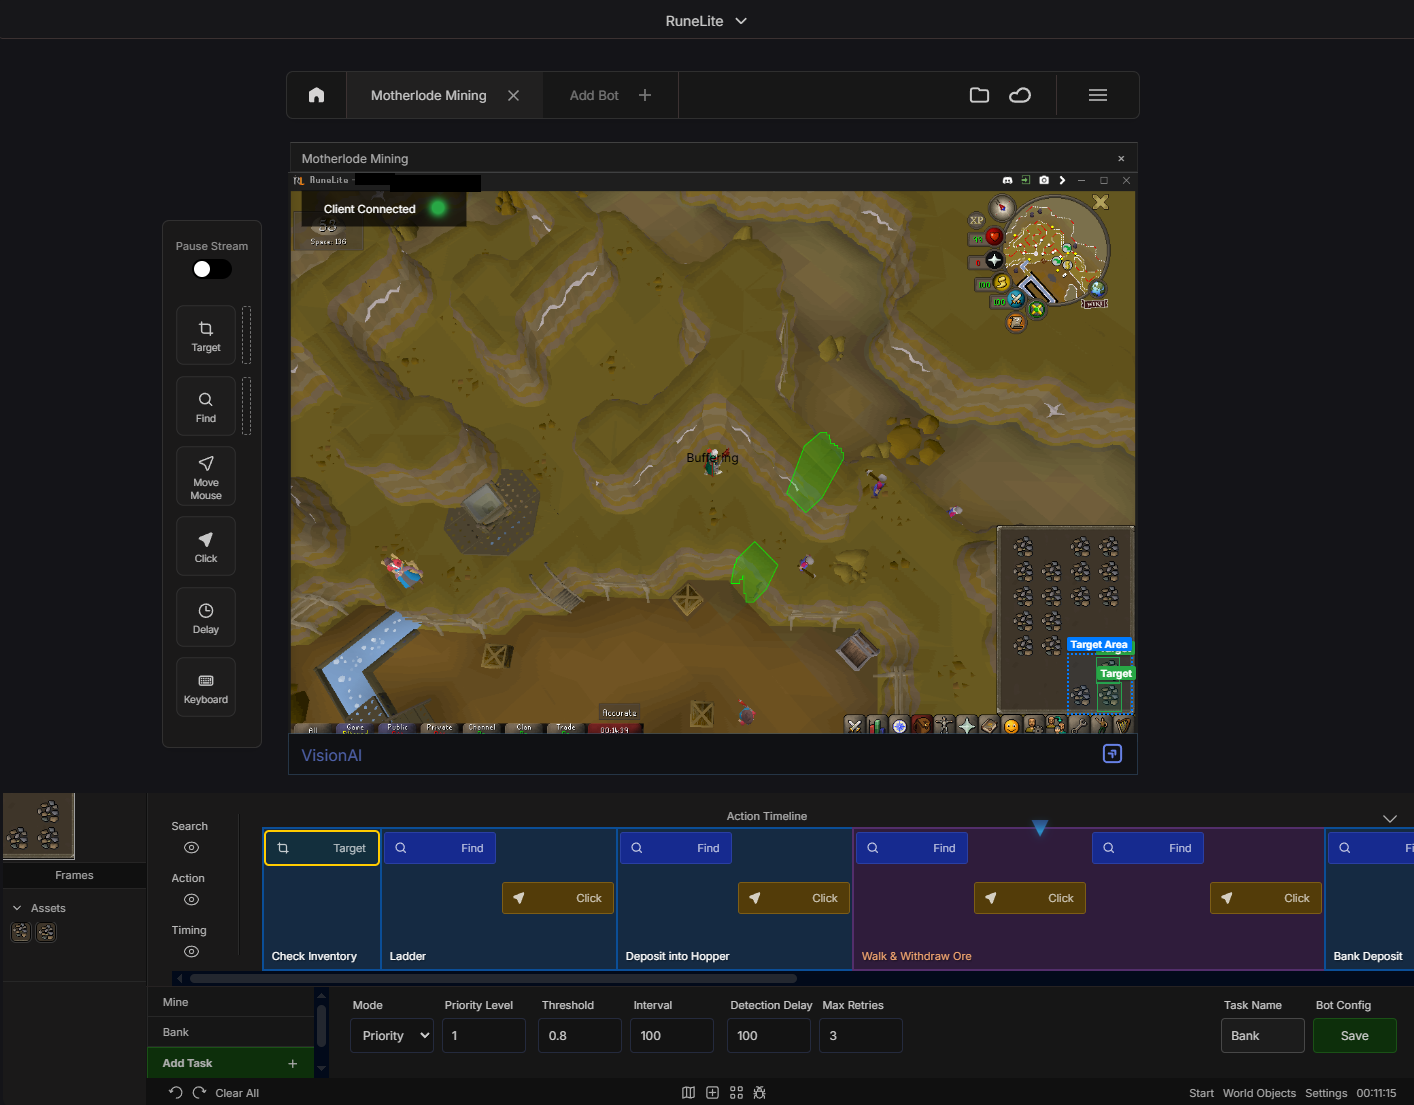This screenshot has width=1414, height=1105.
Task: Select the Click tool
Action: 205,546
